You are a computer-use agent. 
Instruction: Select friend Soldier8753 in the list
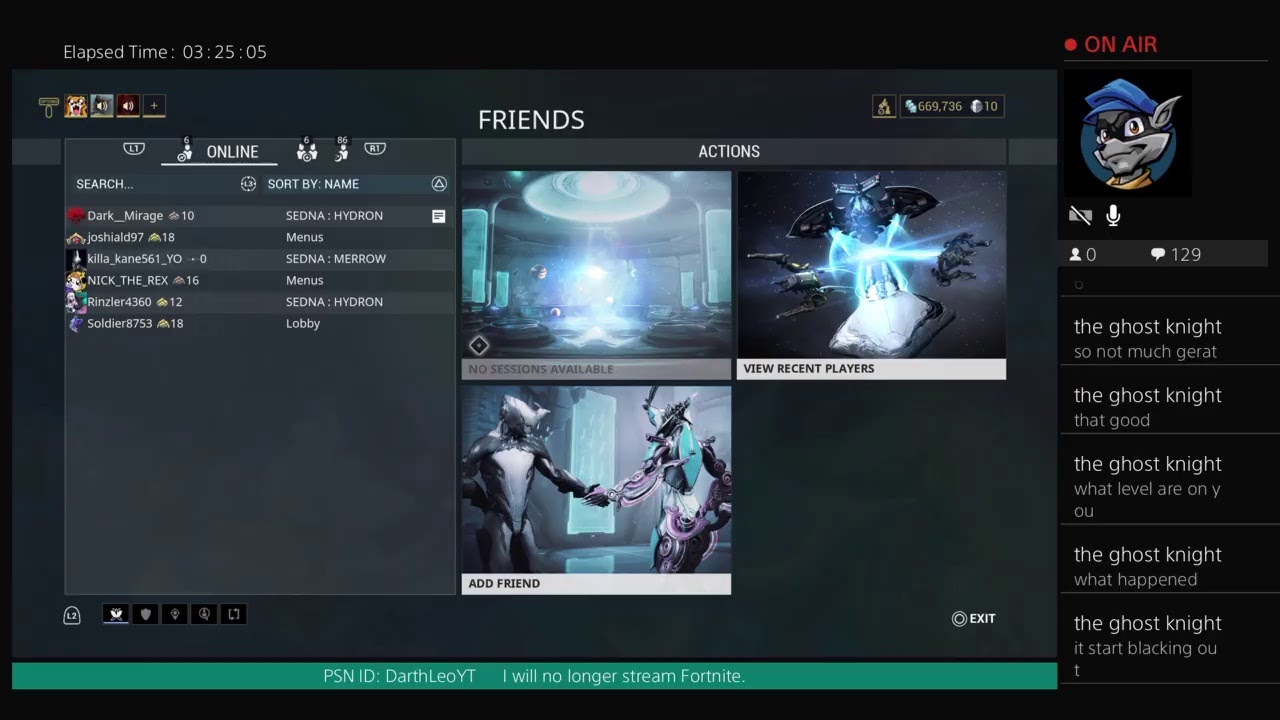coord(259,323)
